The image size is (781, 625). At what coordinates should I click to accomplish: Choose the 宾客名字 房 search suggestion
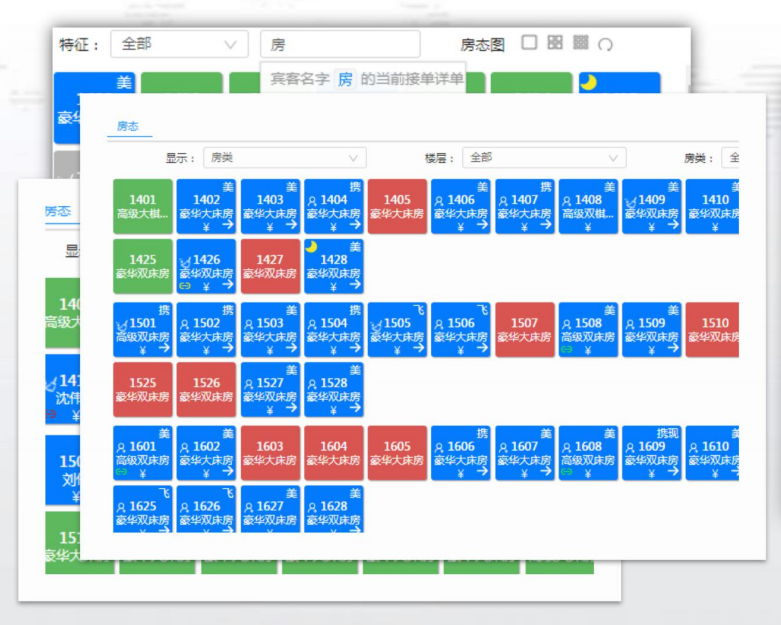tap(366, 79)
